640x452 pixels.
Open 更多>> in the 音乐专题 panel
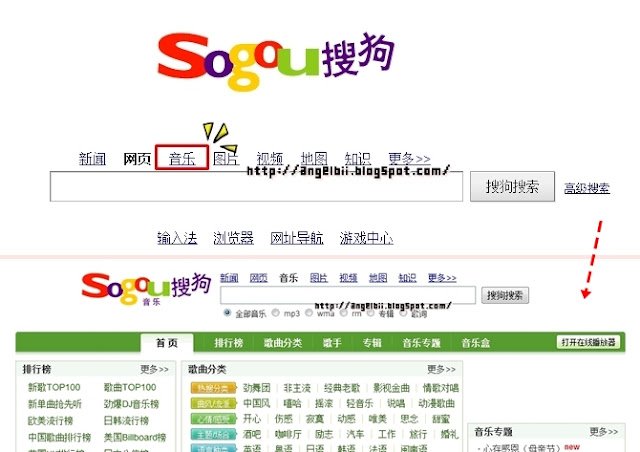point(604,432)
